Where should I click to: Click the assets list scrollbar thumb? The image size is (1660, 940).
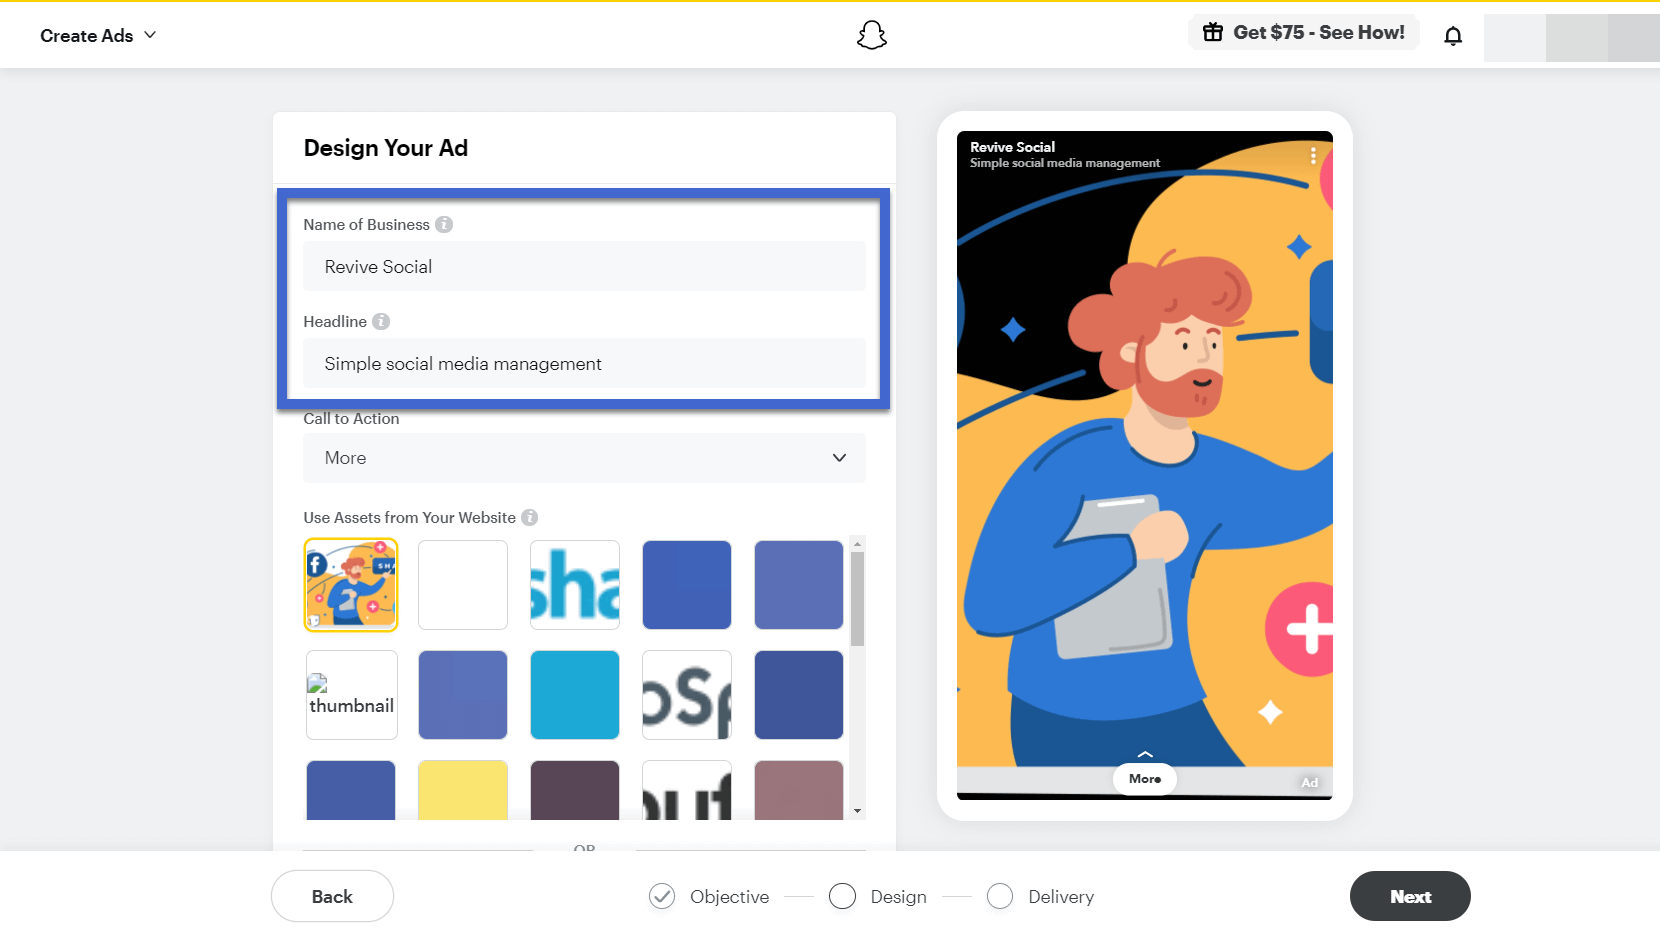(857, 599)
